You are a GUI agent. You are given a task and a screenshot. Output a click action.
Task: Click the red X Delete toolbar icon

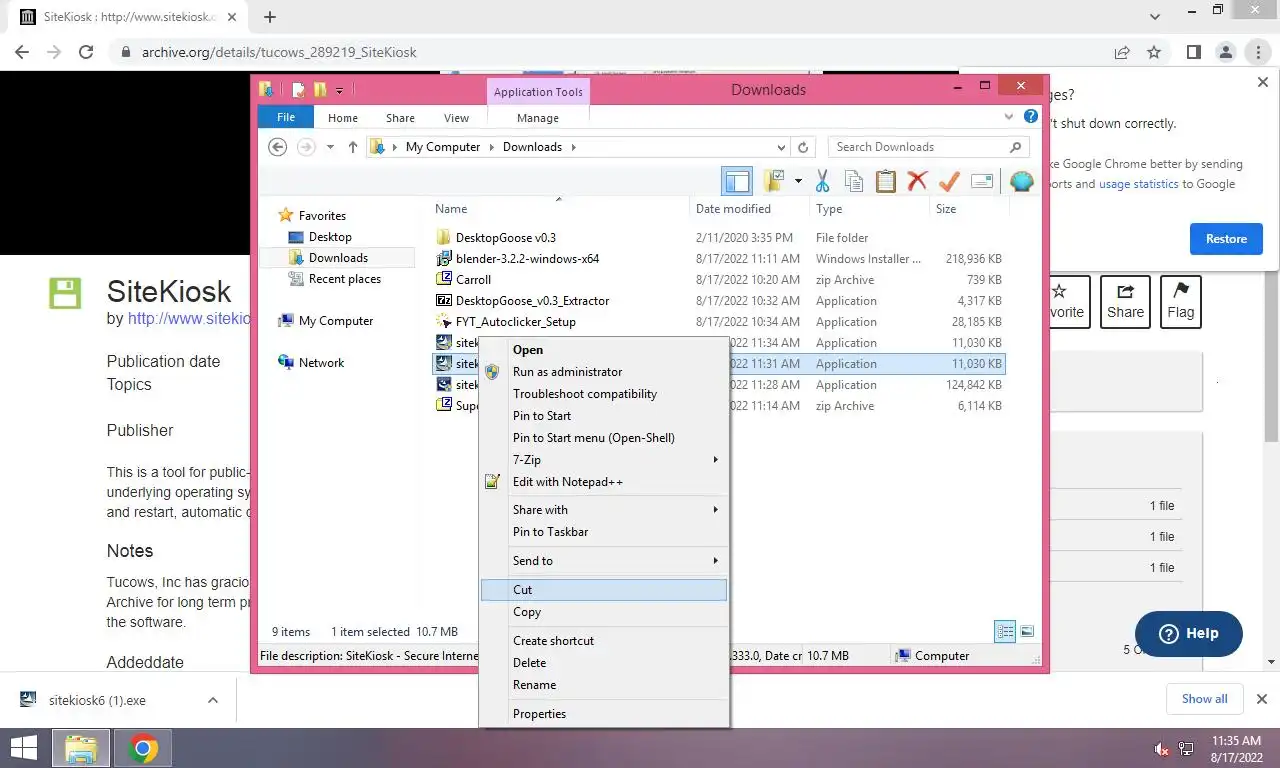coord(917,181)
